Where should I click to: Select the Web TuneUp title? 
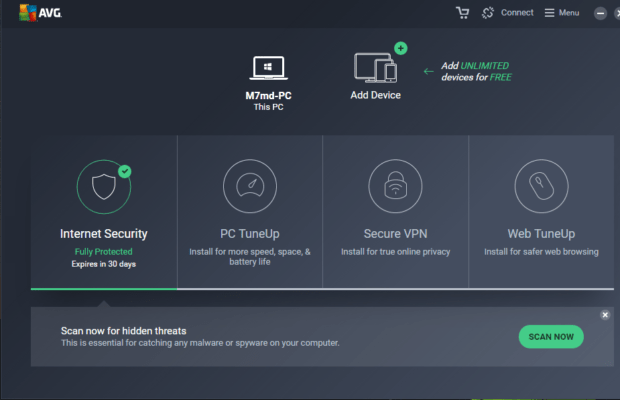541,234
